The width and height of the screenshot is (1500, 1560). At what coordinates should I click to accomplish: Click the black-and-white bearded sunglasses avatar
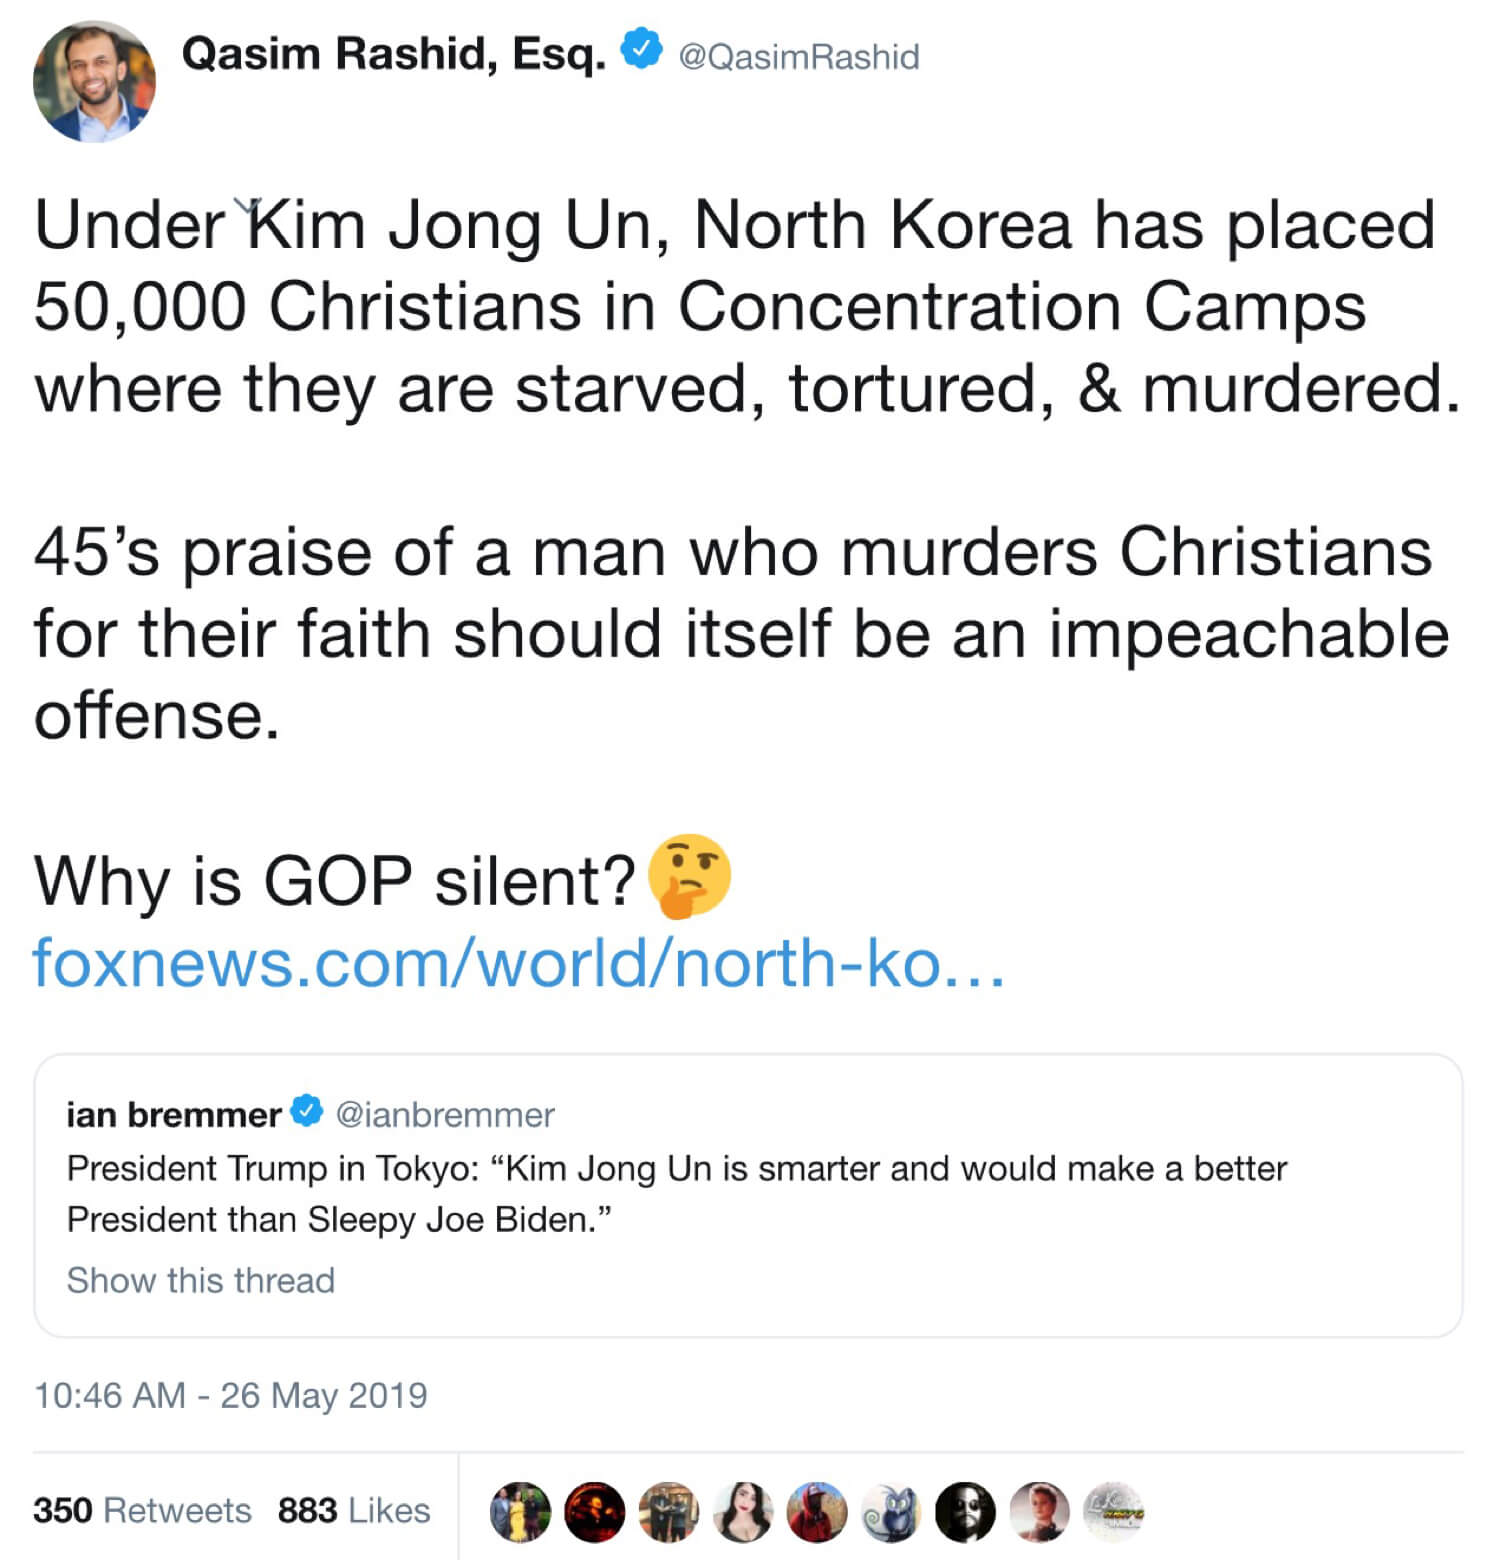tap(966, 1511)
